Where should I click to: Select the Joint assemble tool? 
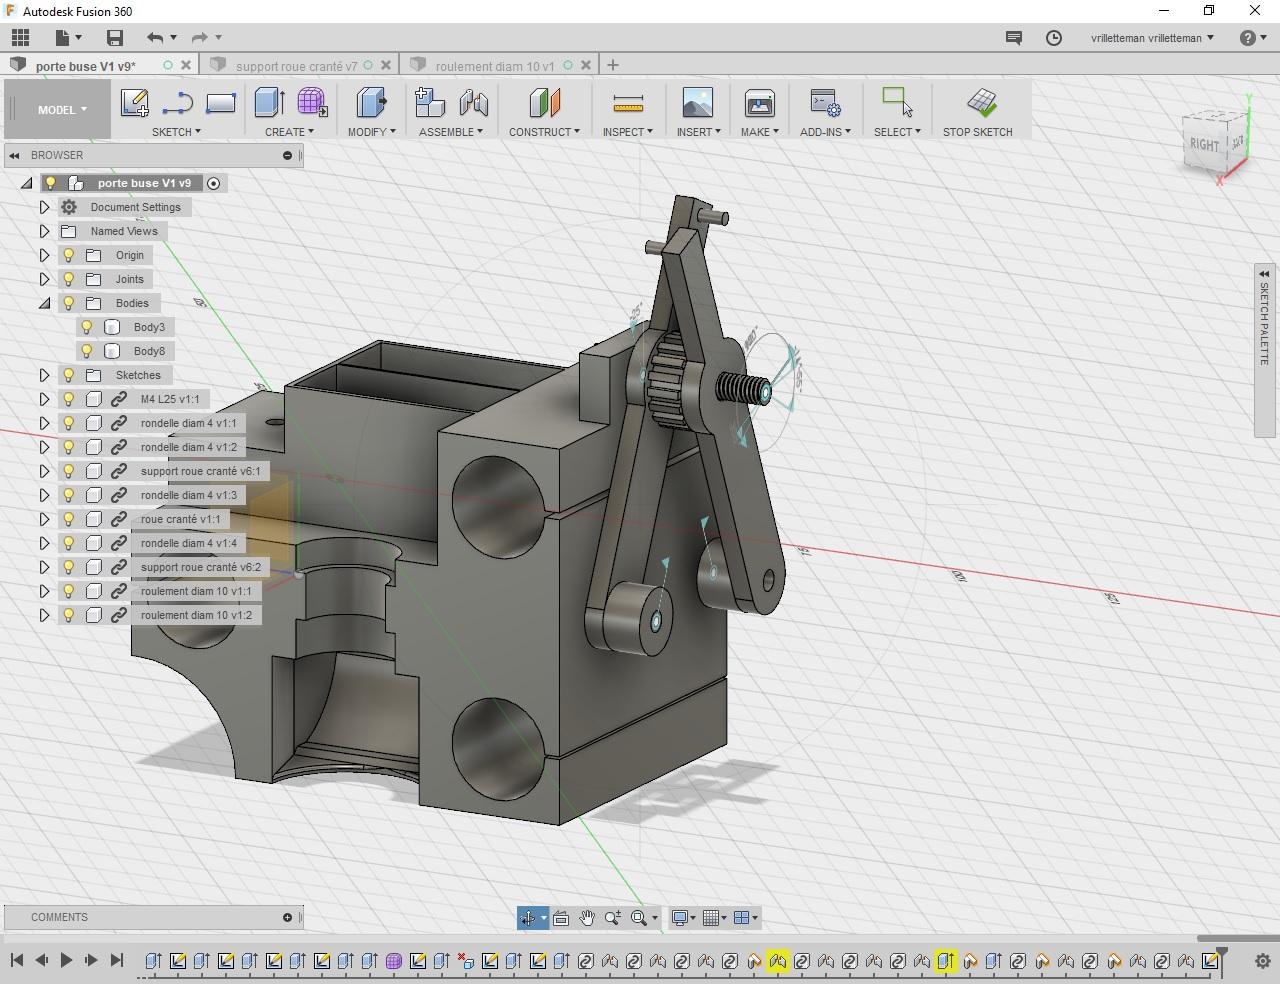473,102
